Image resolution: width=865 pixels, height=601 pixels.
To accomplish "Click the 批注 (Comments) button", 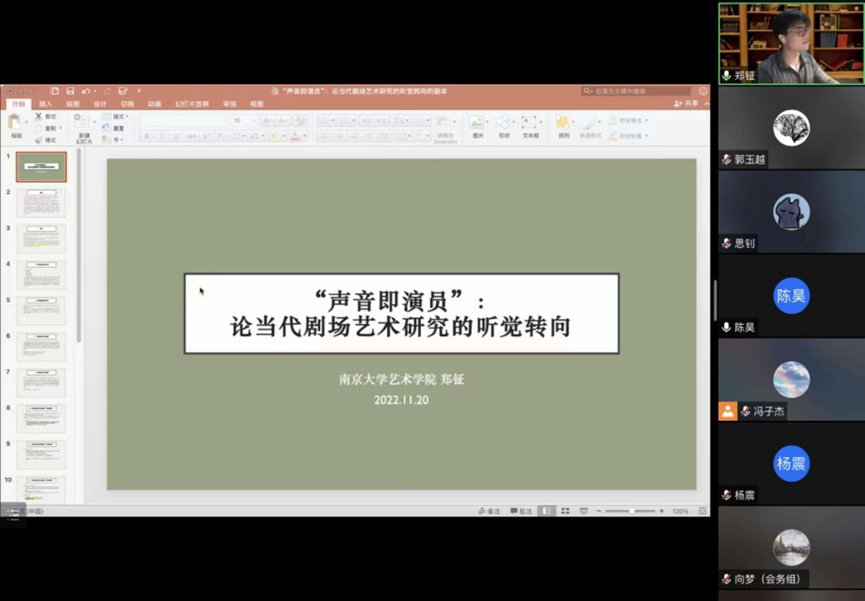I will [x=520, y=512].
